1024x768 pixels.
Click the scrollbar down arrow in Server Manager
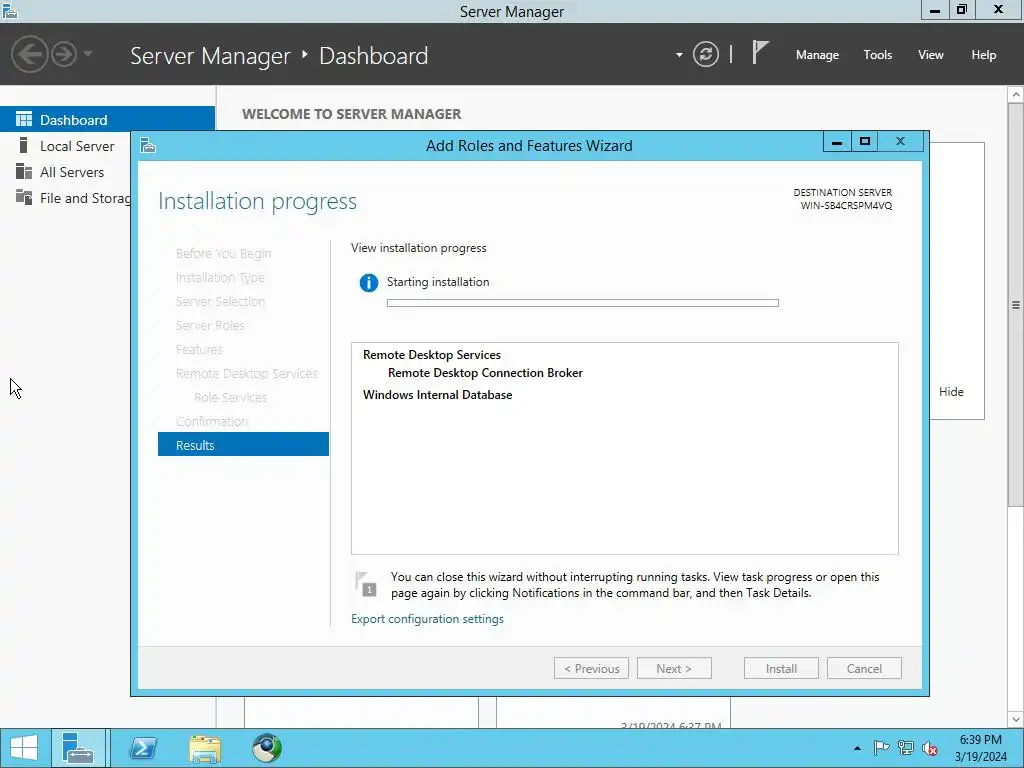(x=1016, y=720)
